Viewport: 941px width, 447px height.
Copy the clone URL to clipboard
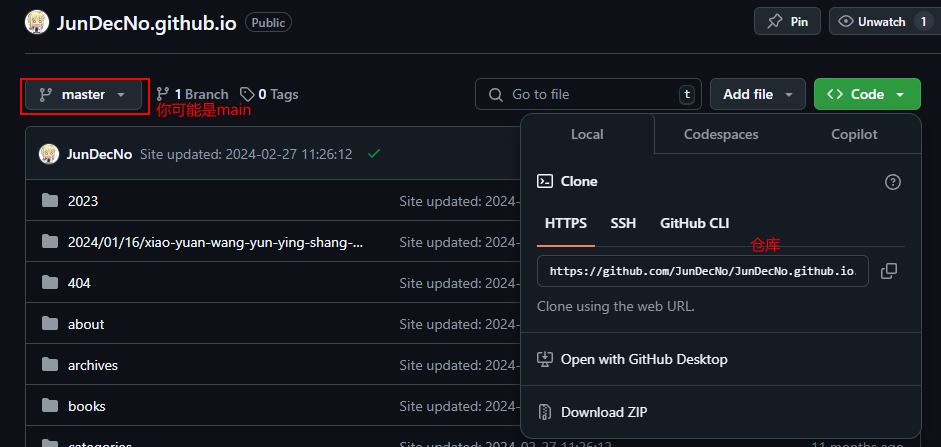(889, 271)
